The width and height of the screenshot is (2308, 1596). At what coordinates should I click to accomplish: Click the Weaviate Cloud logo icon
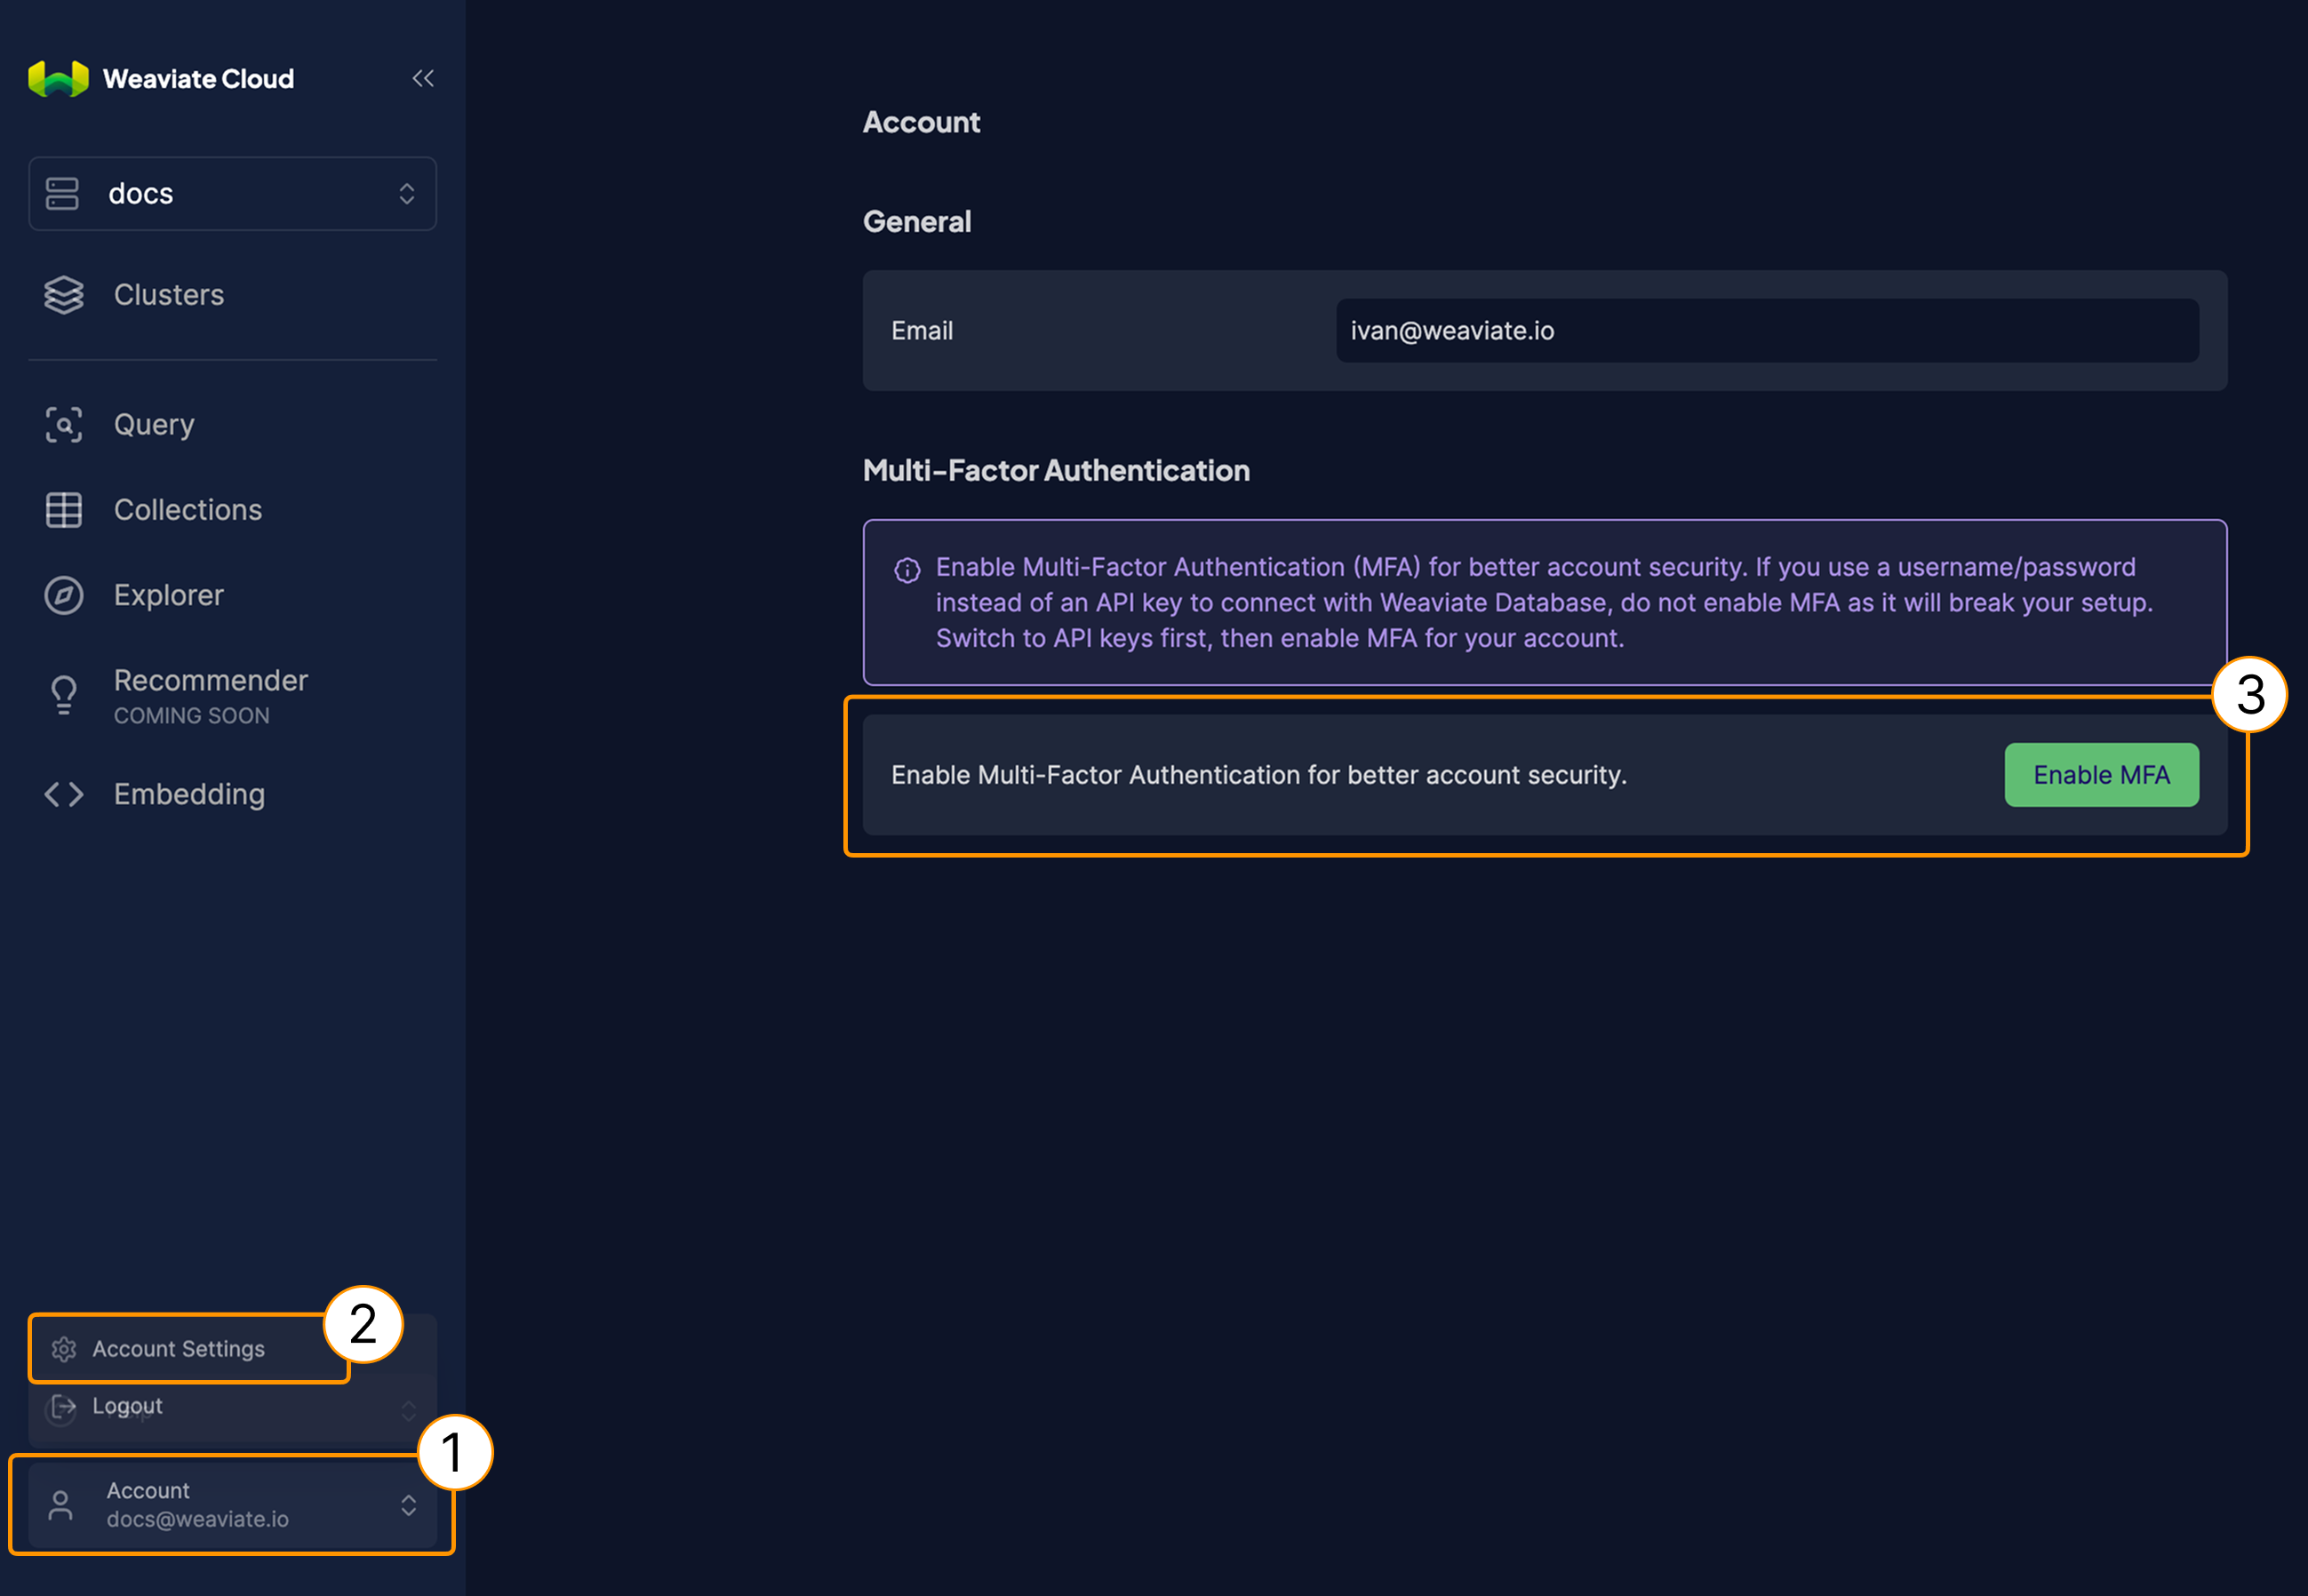58,79
